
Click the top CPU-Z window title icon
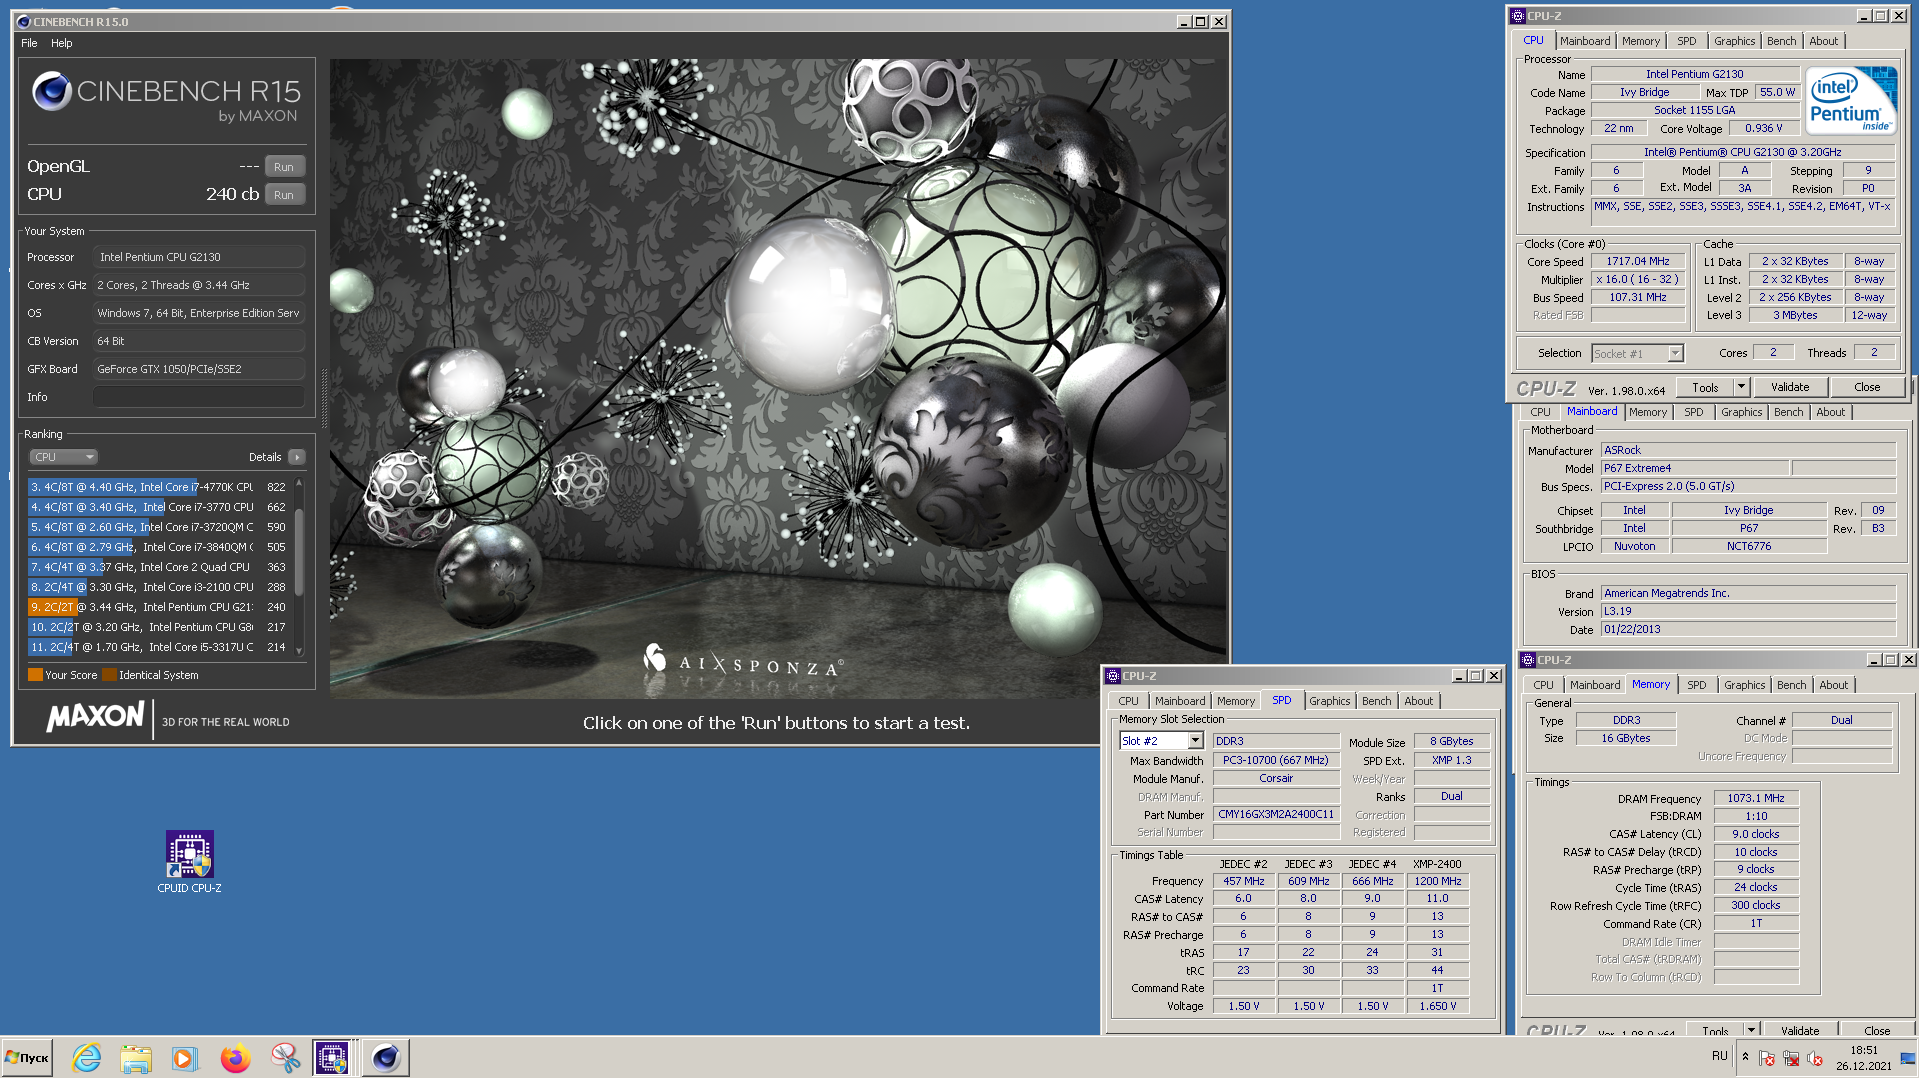(x=1518, y=16)
